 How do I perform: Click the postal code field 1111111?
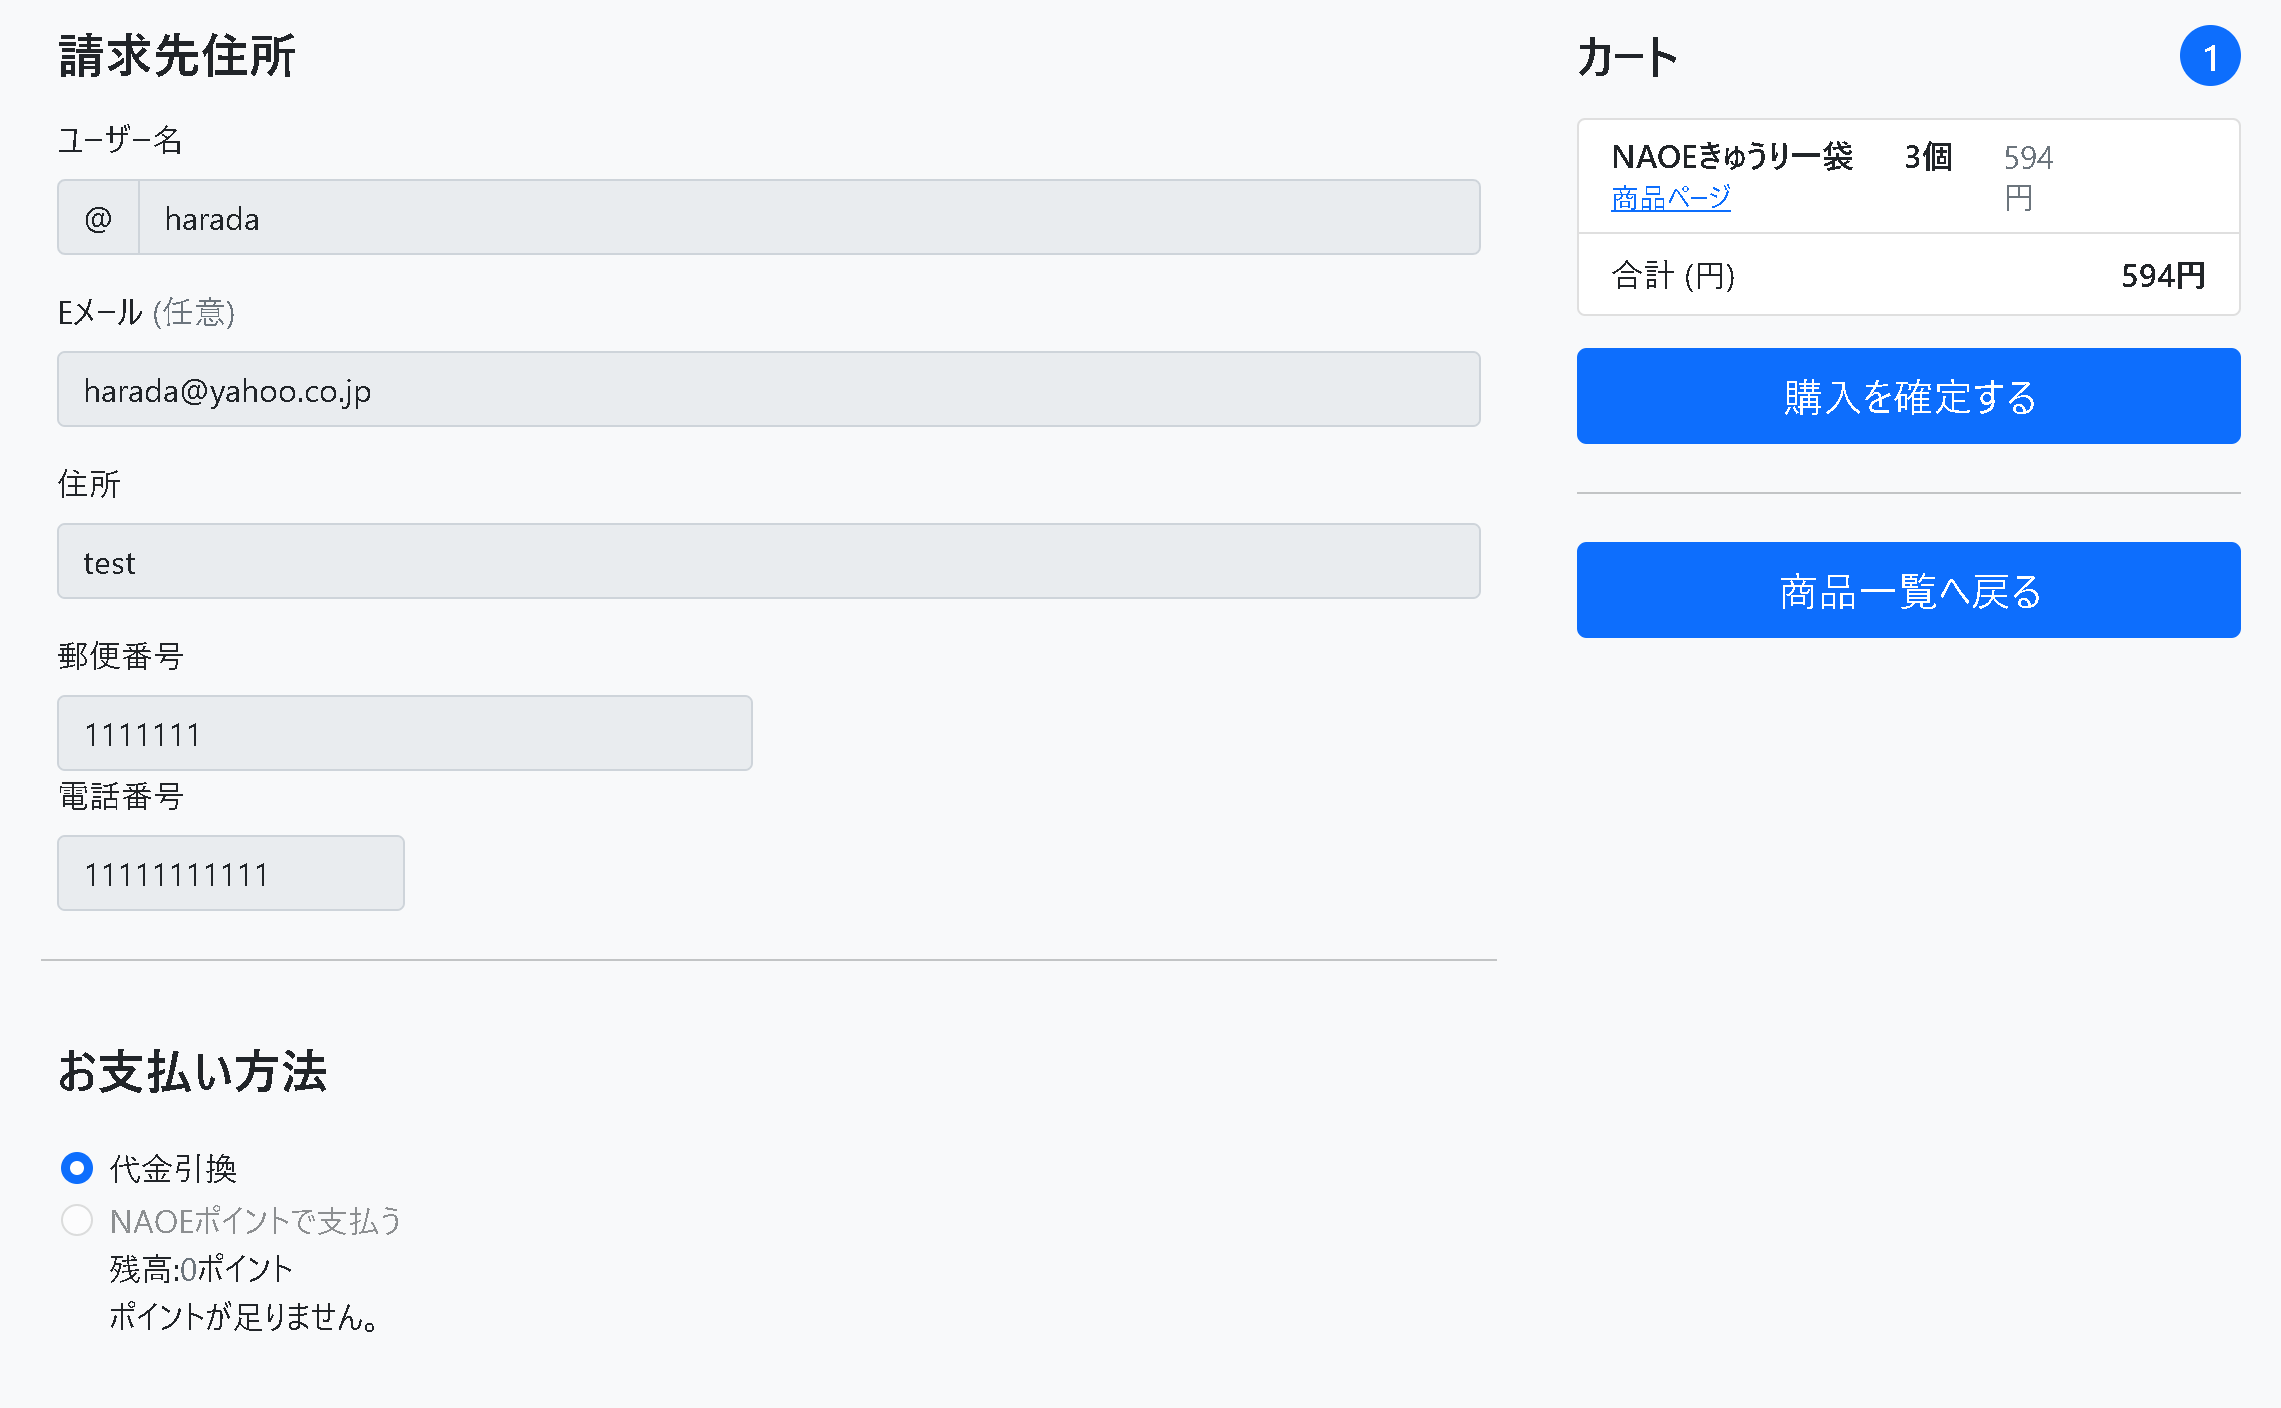point(404,733)
